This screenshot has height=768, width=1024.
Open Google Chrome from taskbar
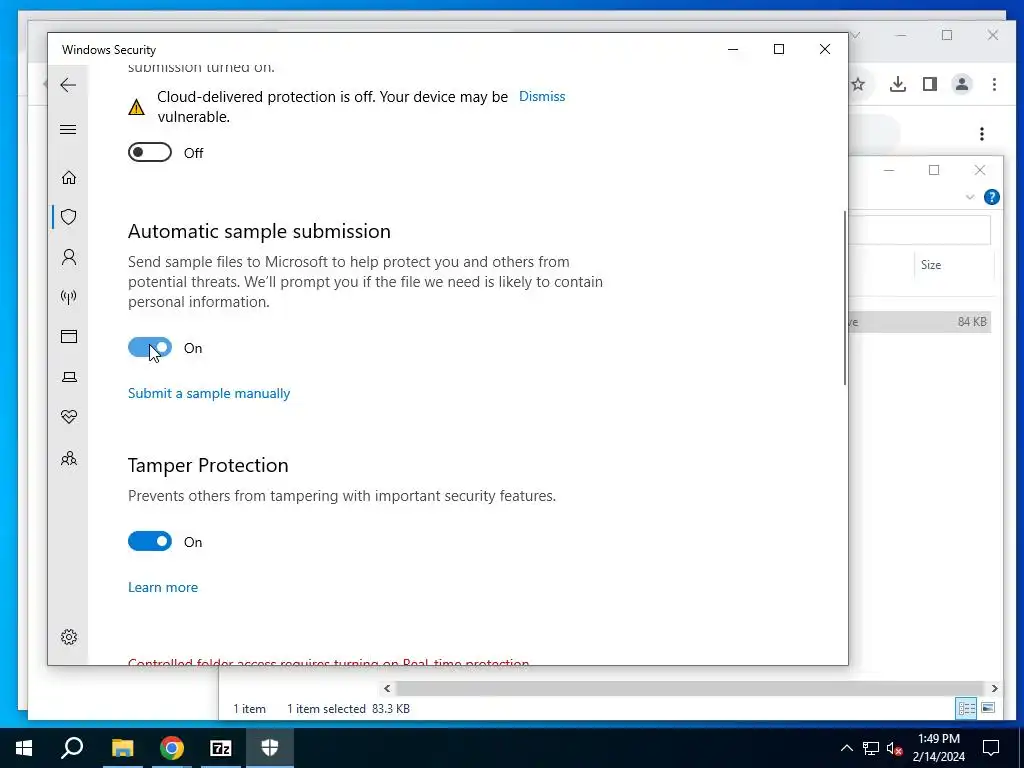coord(172,748)
